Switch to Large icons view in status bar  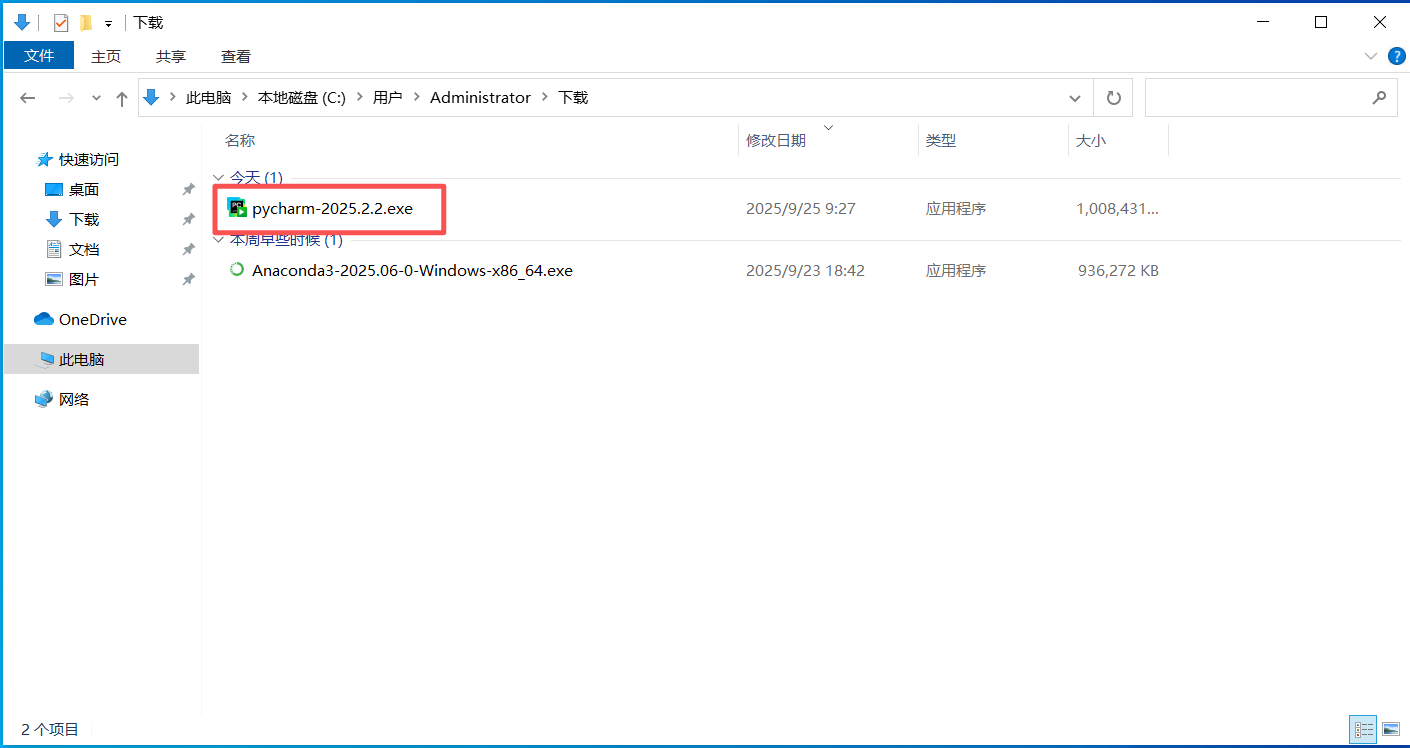[x=1390, y=730]
